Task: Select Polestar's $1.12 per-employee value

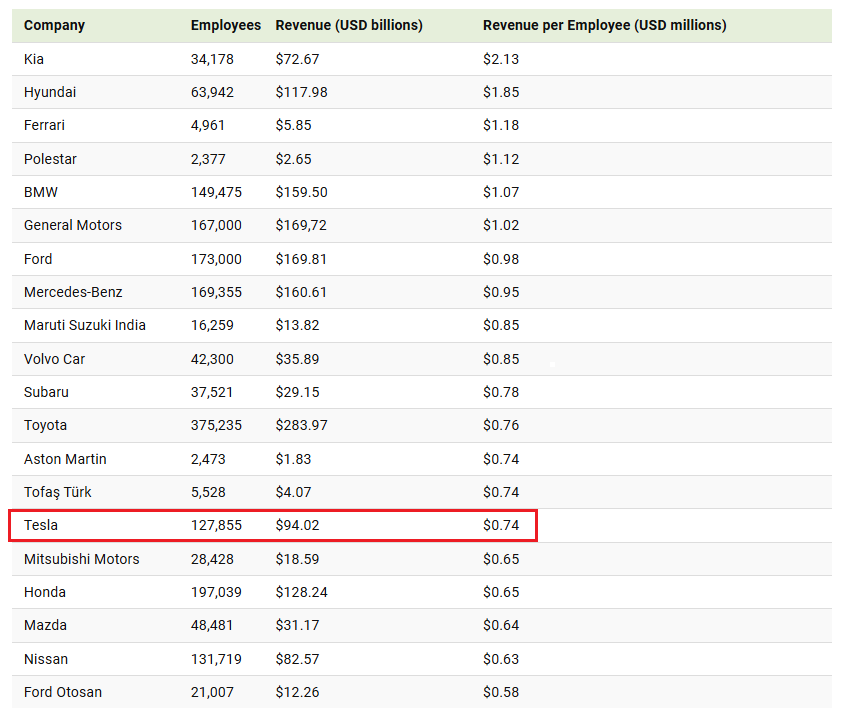Action: [x=501, y=159]
